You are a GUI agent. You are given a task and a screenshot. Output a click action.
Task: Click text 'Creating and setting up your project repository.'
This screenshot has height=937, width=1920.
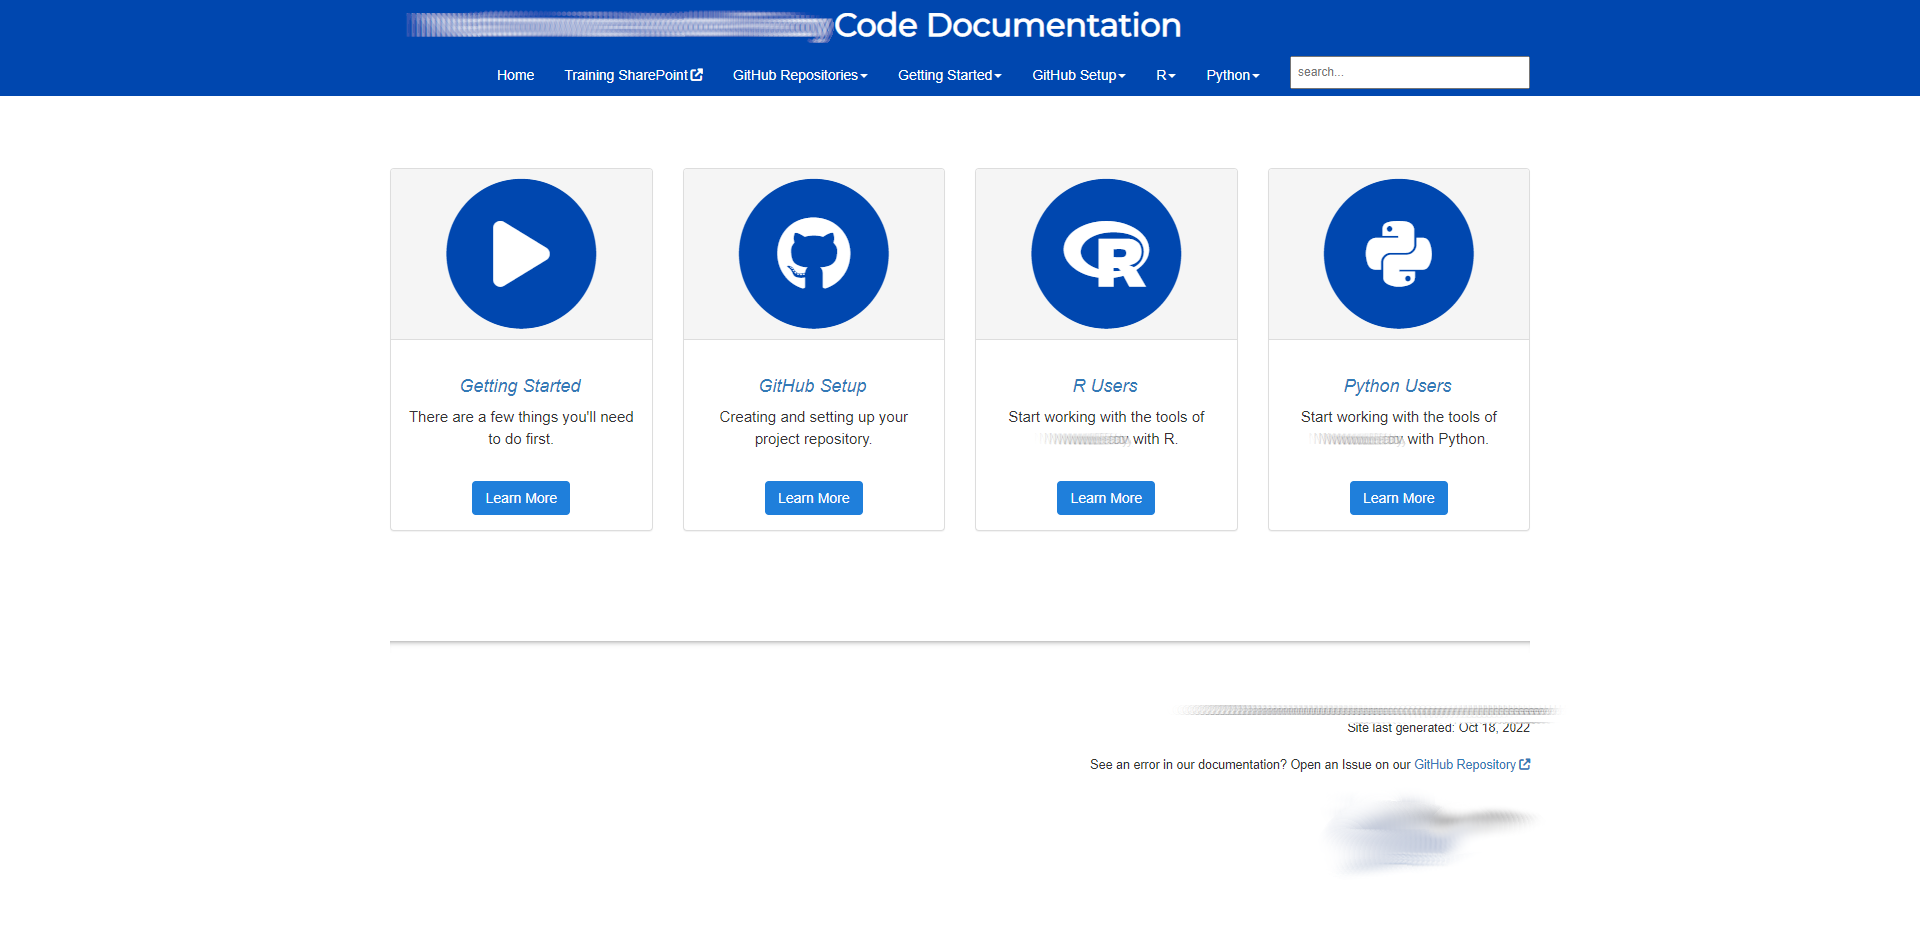pyautogui.click(x=814, y=428)
